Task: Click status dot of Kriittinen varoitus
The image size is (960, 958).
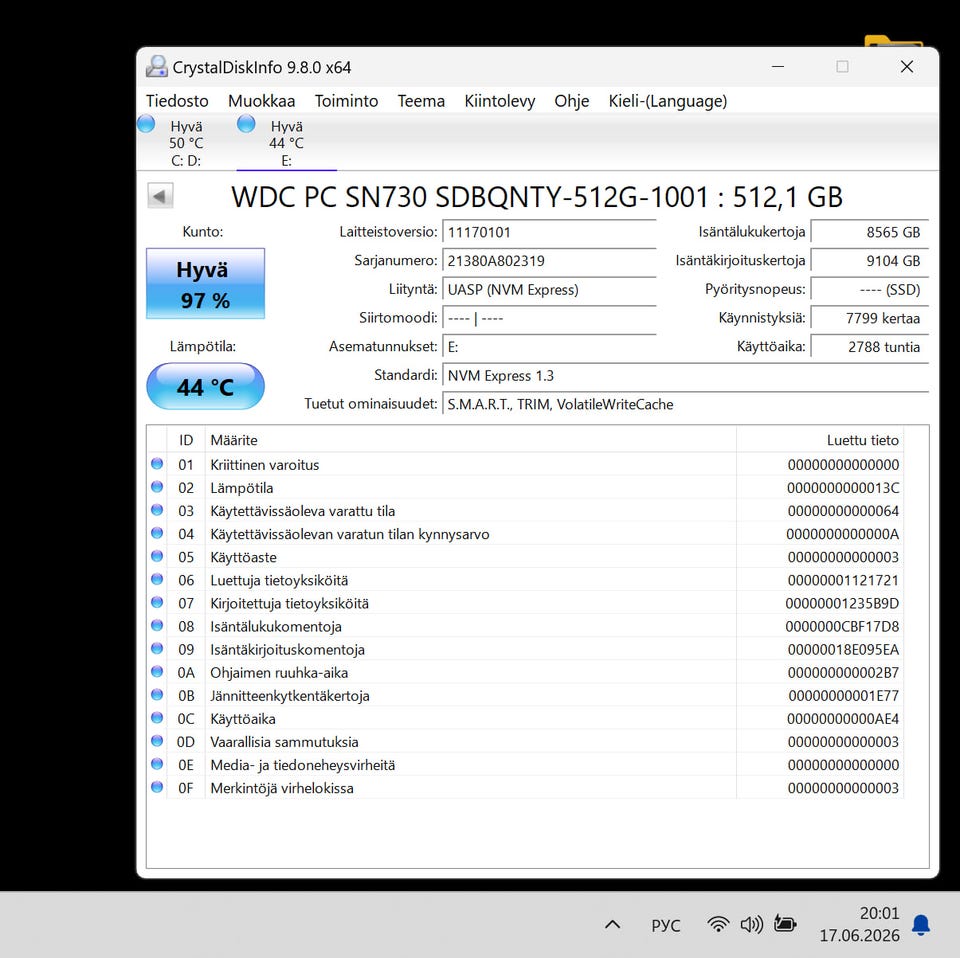Action: tap(157, 463)
